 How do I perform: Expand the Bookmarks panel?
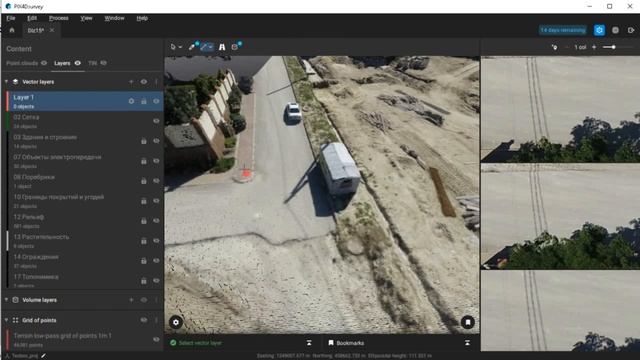point(467,343)
